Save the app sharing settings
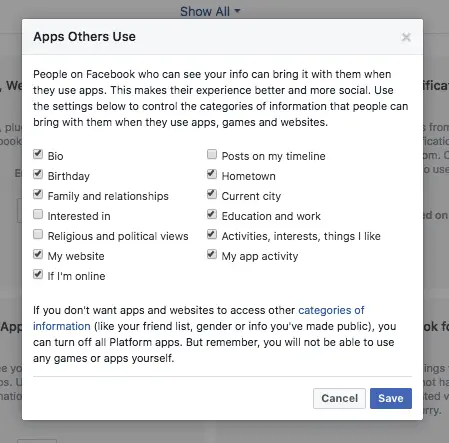This screenshot has height=443, width=449. 391,398
